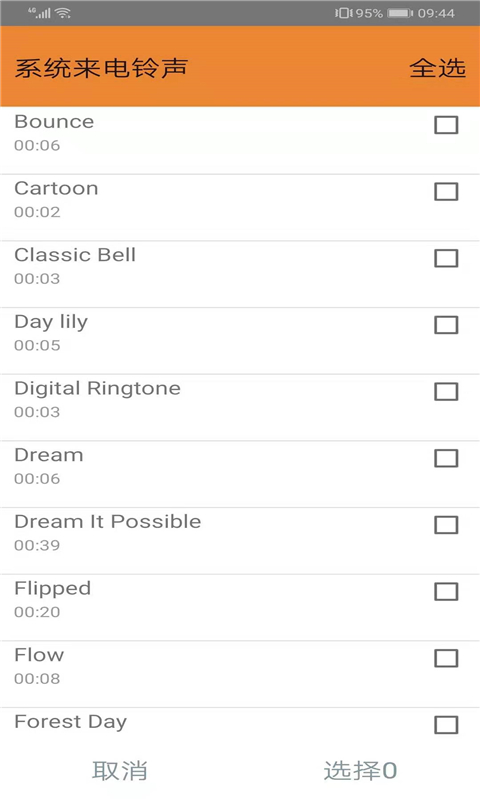Tap the Bounce ringtone title

point(54,122)
